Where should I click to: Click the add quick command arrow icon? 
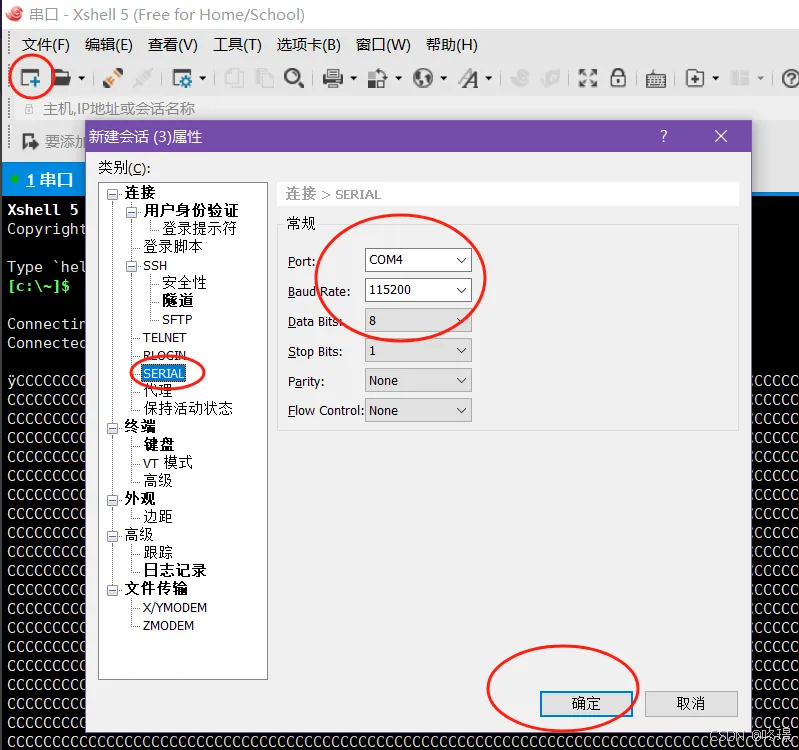click(x=30, y=141)
